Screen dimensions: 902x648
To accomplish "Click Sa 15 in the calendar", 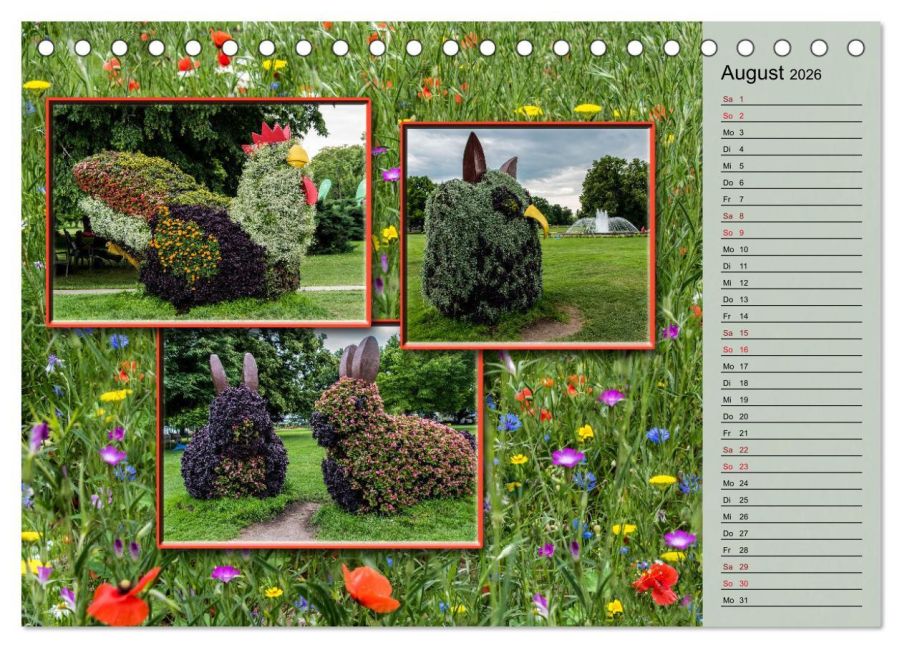I will point(792,333).
